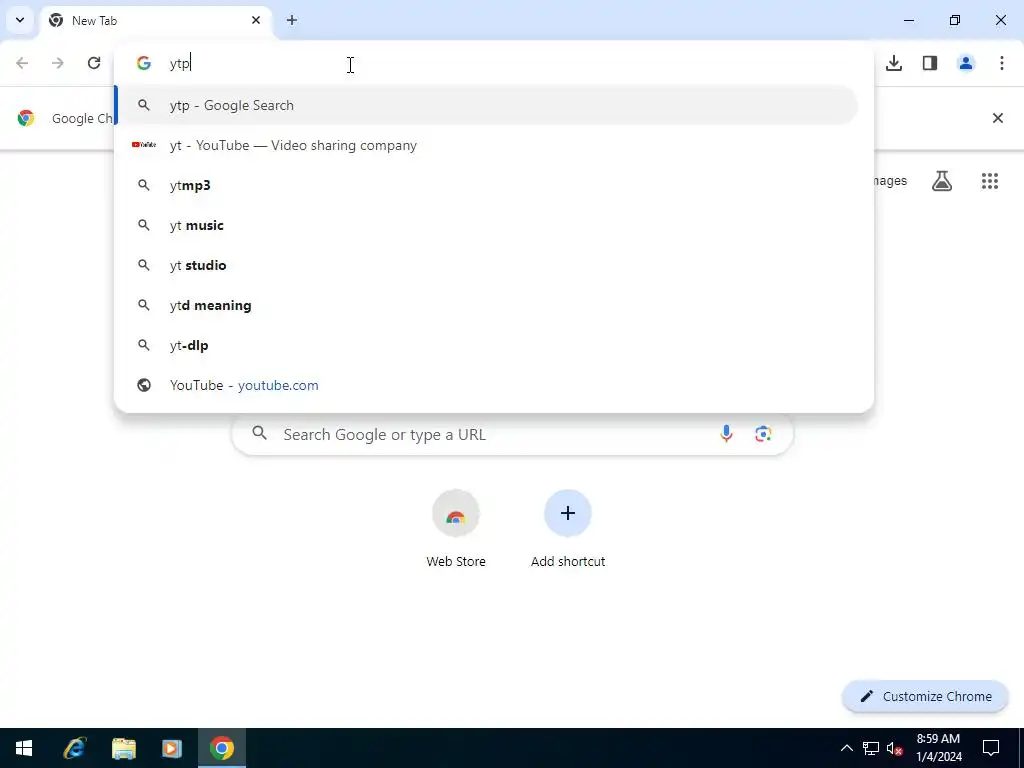Open the Google apps grid
This screenshot has height=768, width=1024.
point(990,181)
